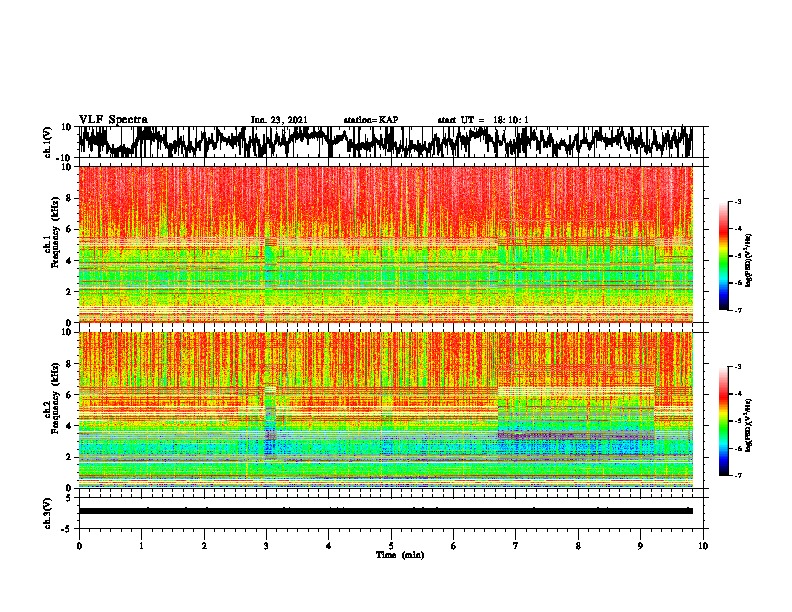The height and width of the screenshot is (612, 792).
Task: Click time axis tick label "4"
Action: tap(329, 546)
